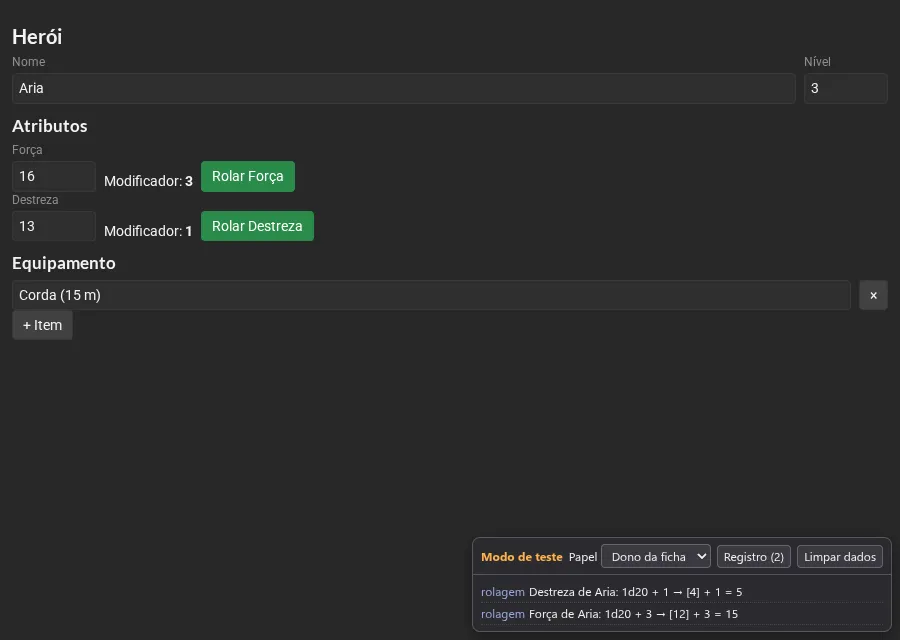Clear data with Limpar dados

840,556
